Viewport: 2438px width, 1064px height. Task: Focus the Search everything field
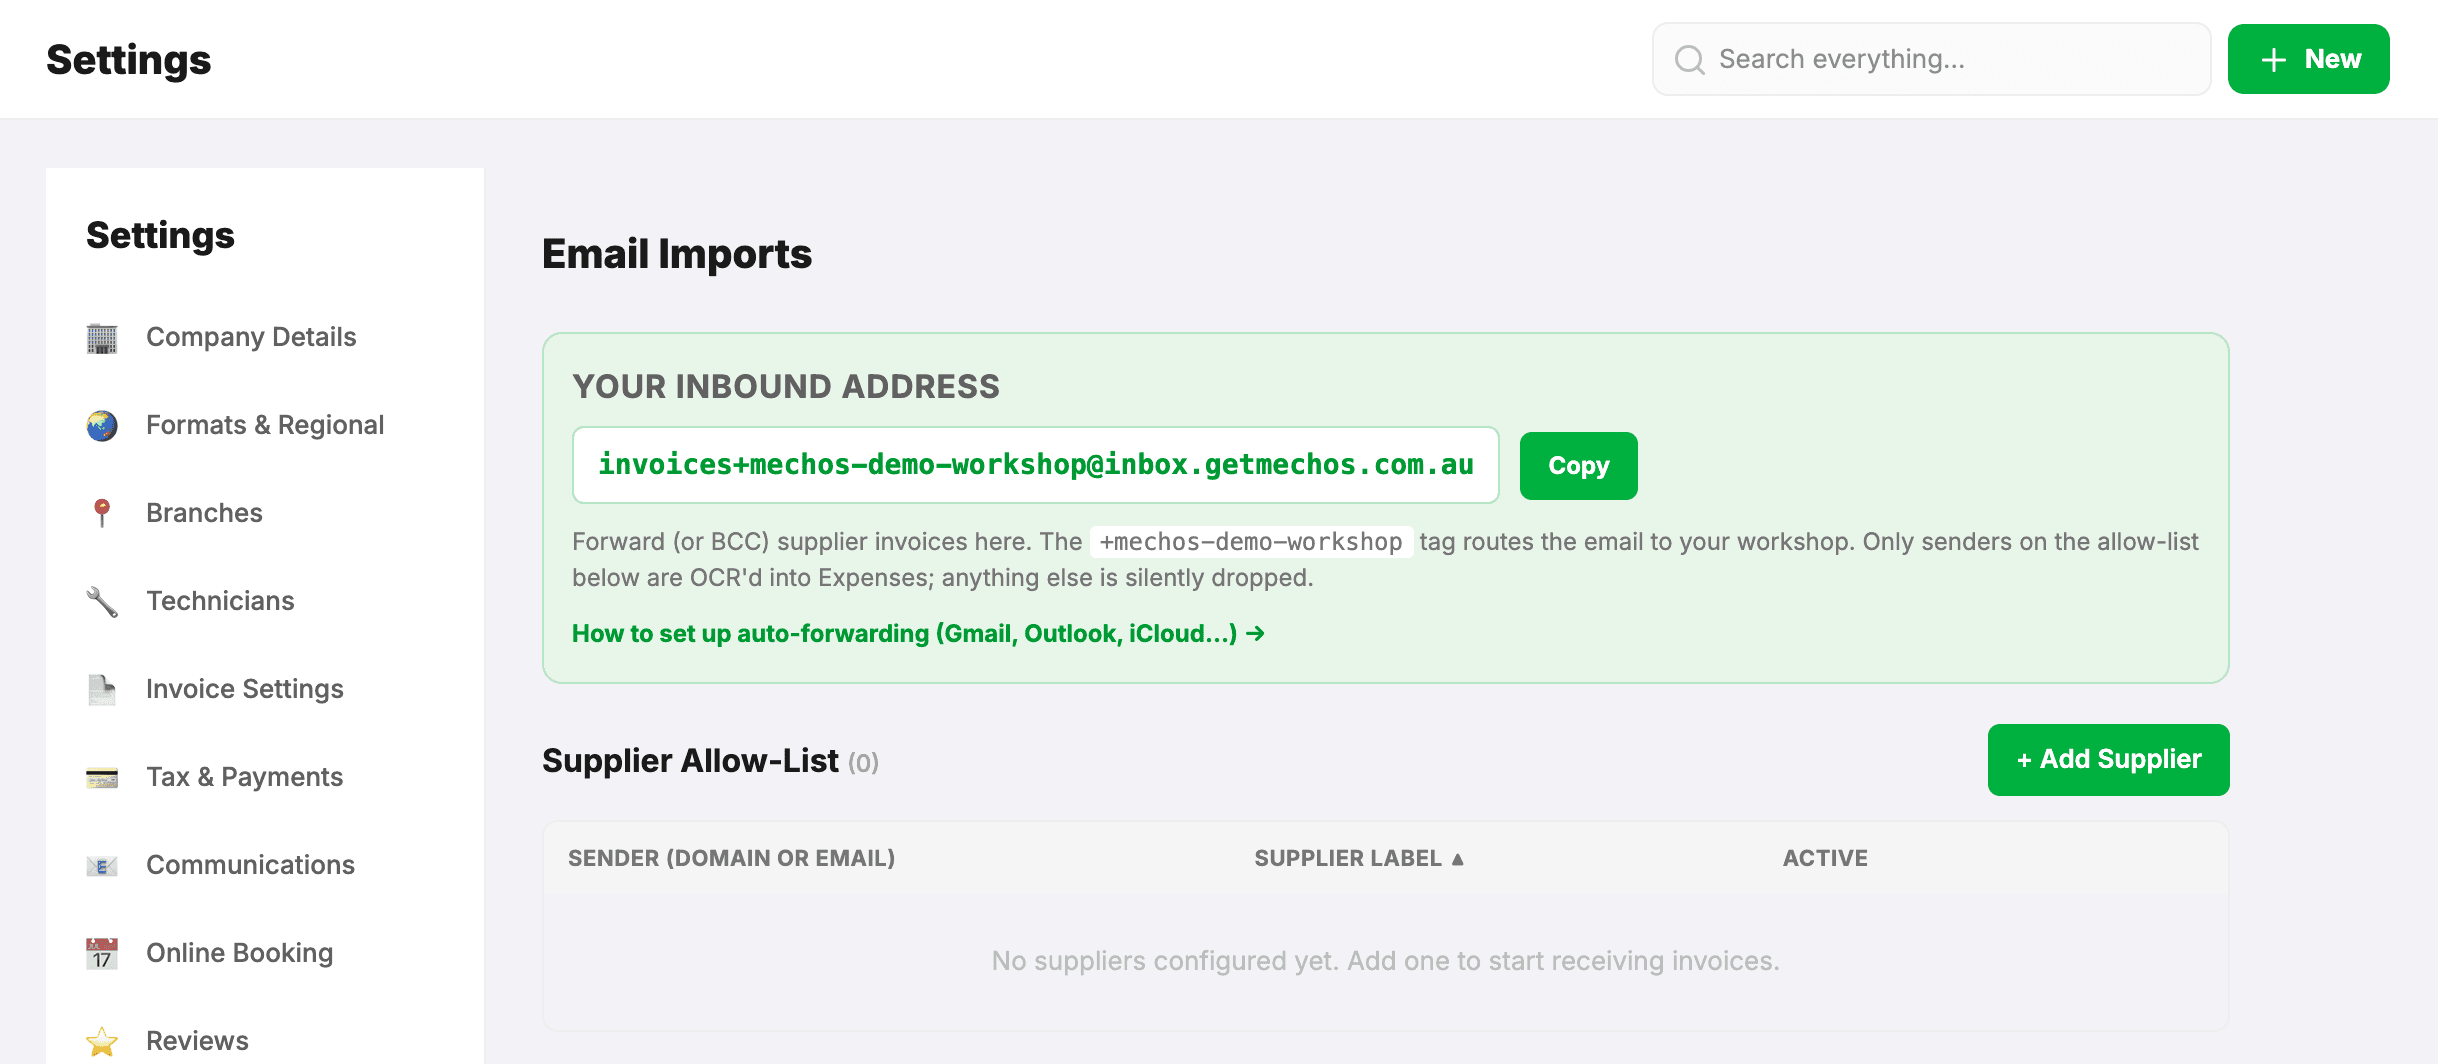point(1931,59)
